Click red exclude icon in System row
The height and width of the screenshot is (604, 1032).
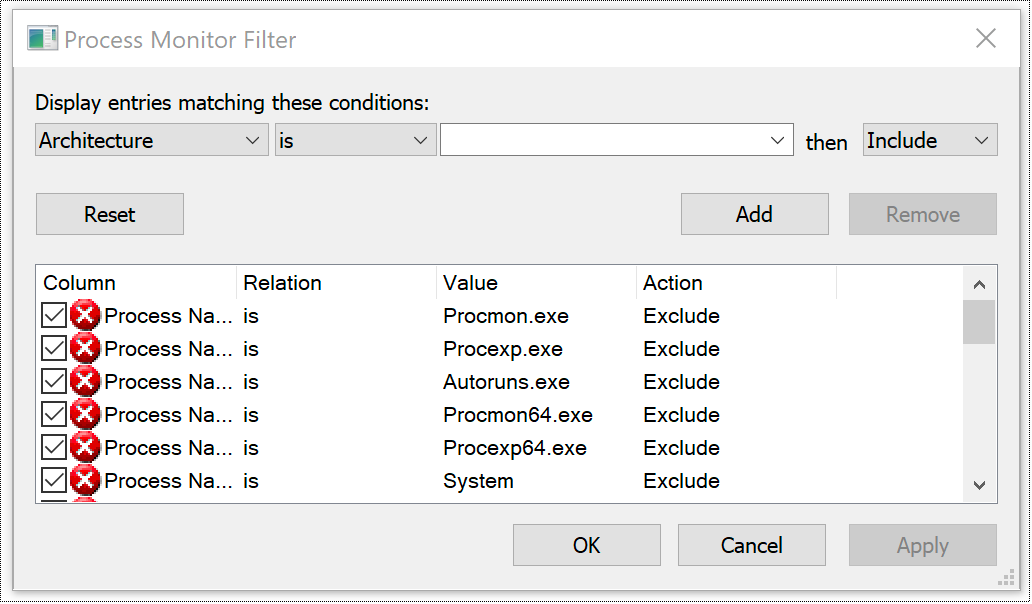85,480
